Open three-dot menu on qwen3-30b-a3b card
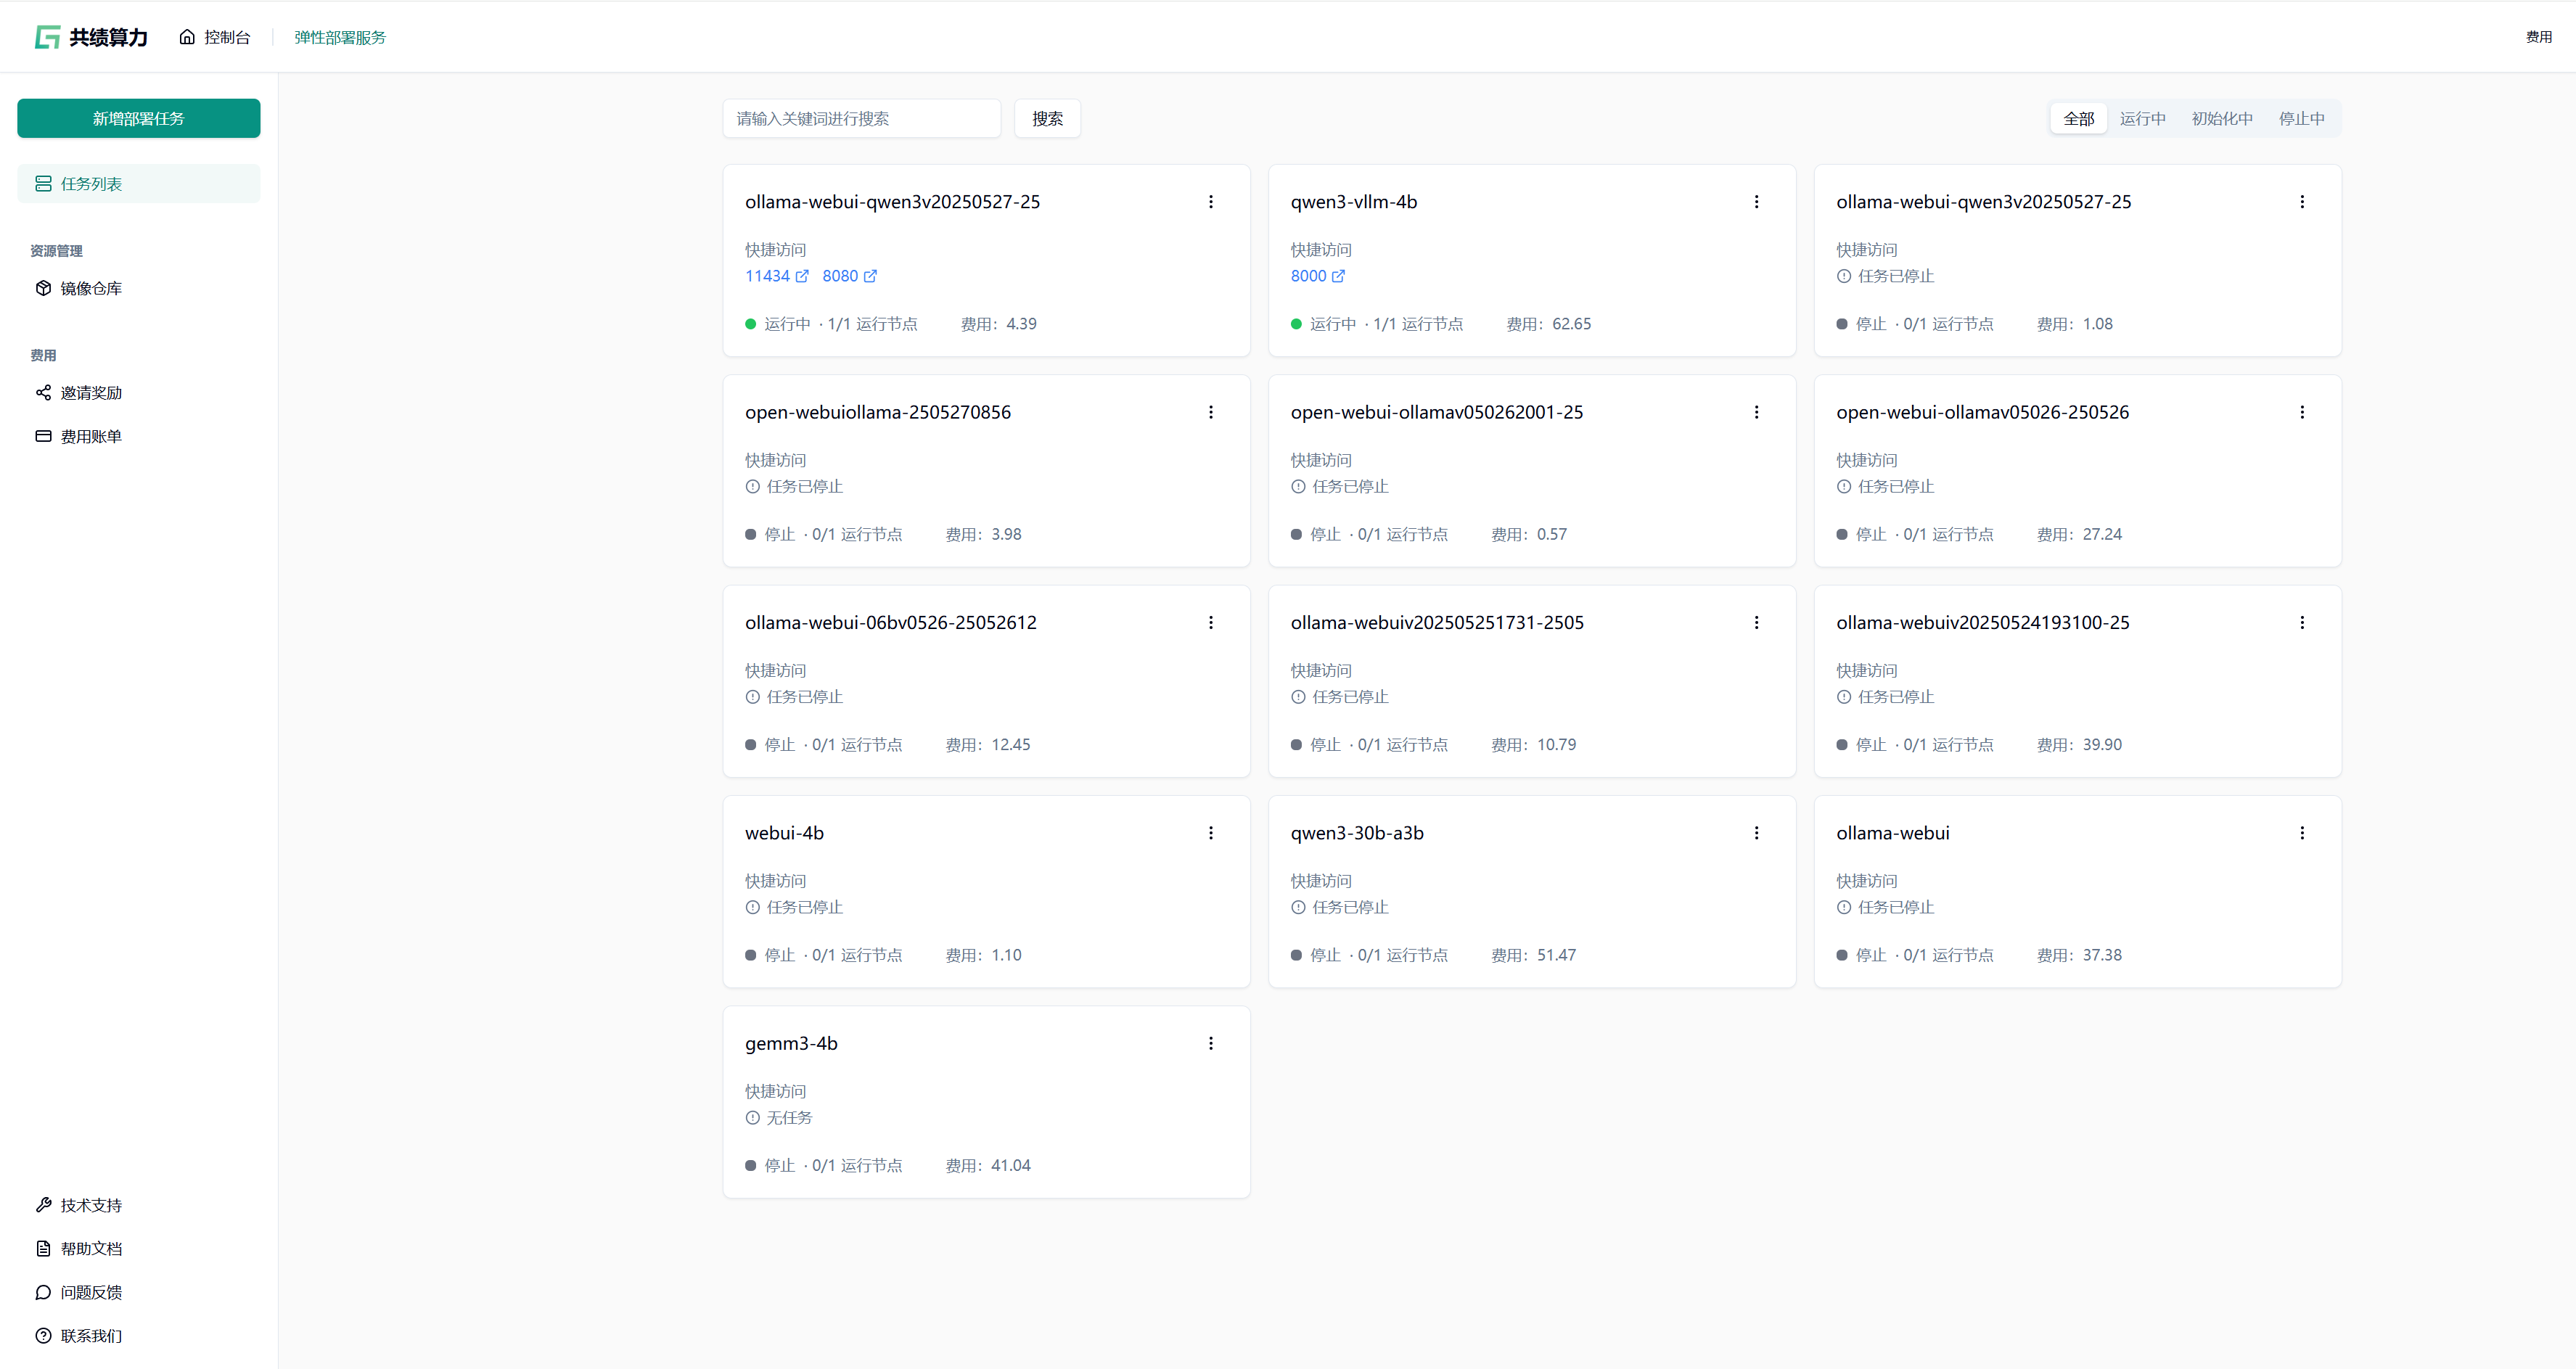This screenshot has width=2576, height=1369. tap(1756, 833)
